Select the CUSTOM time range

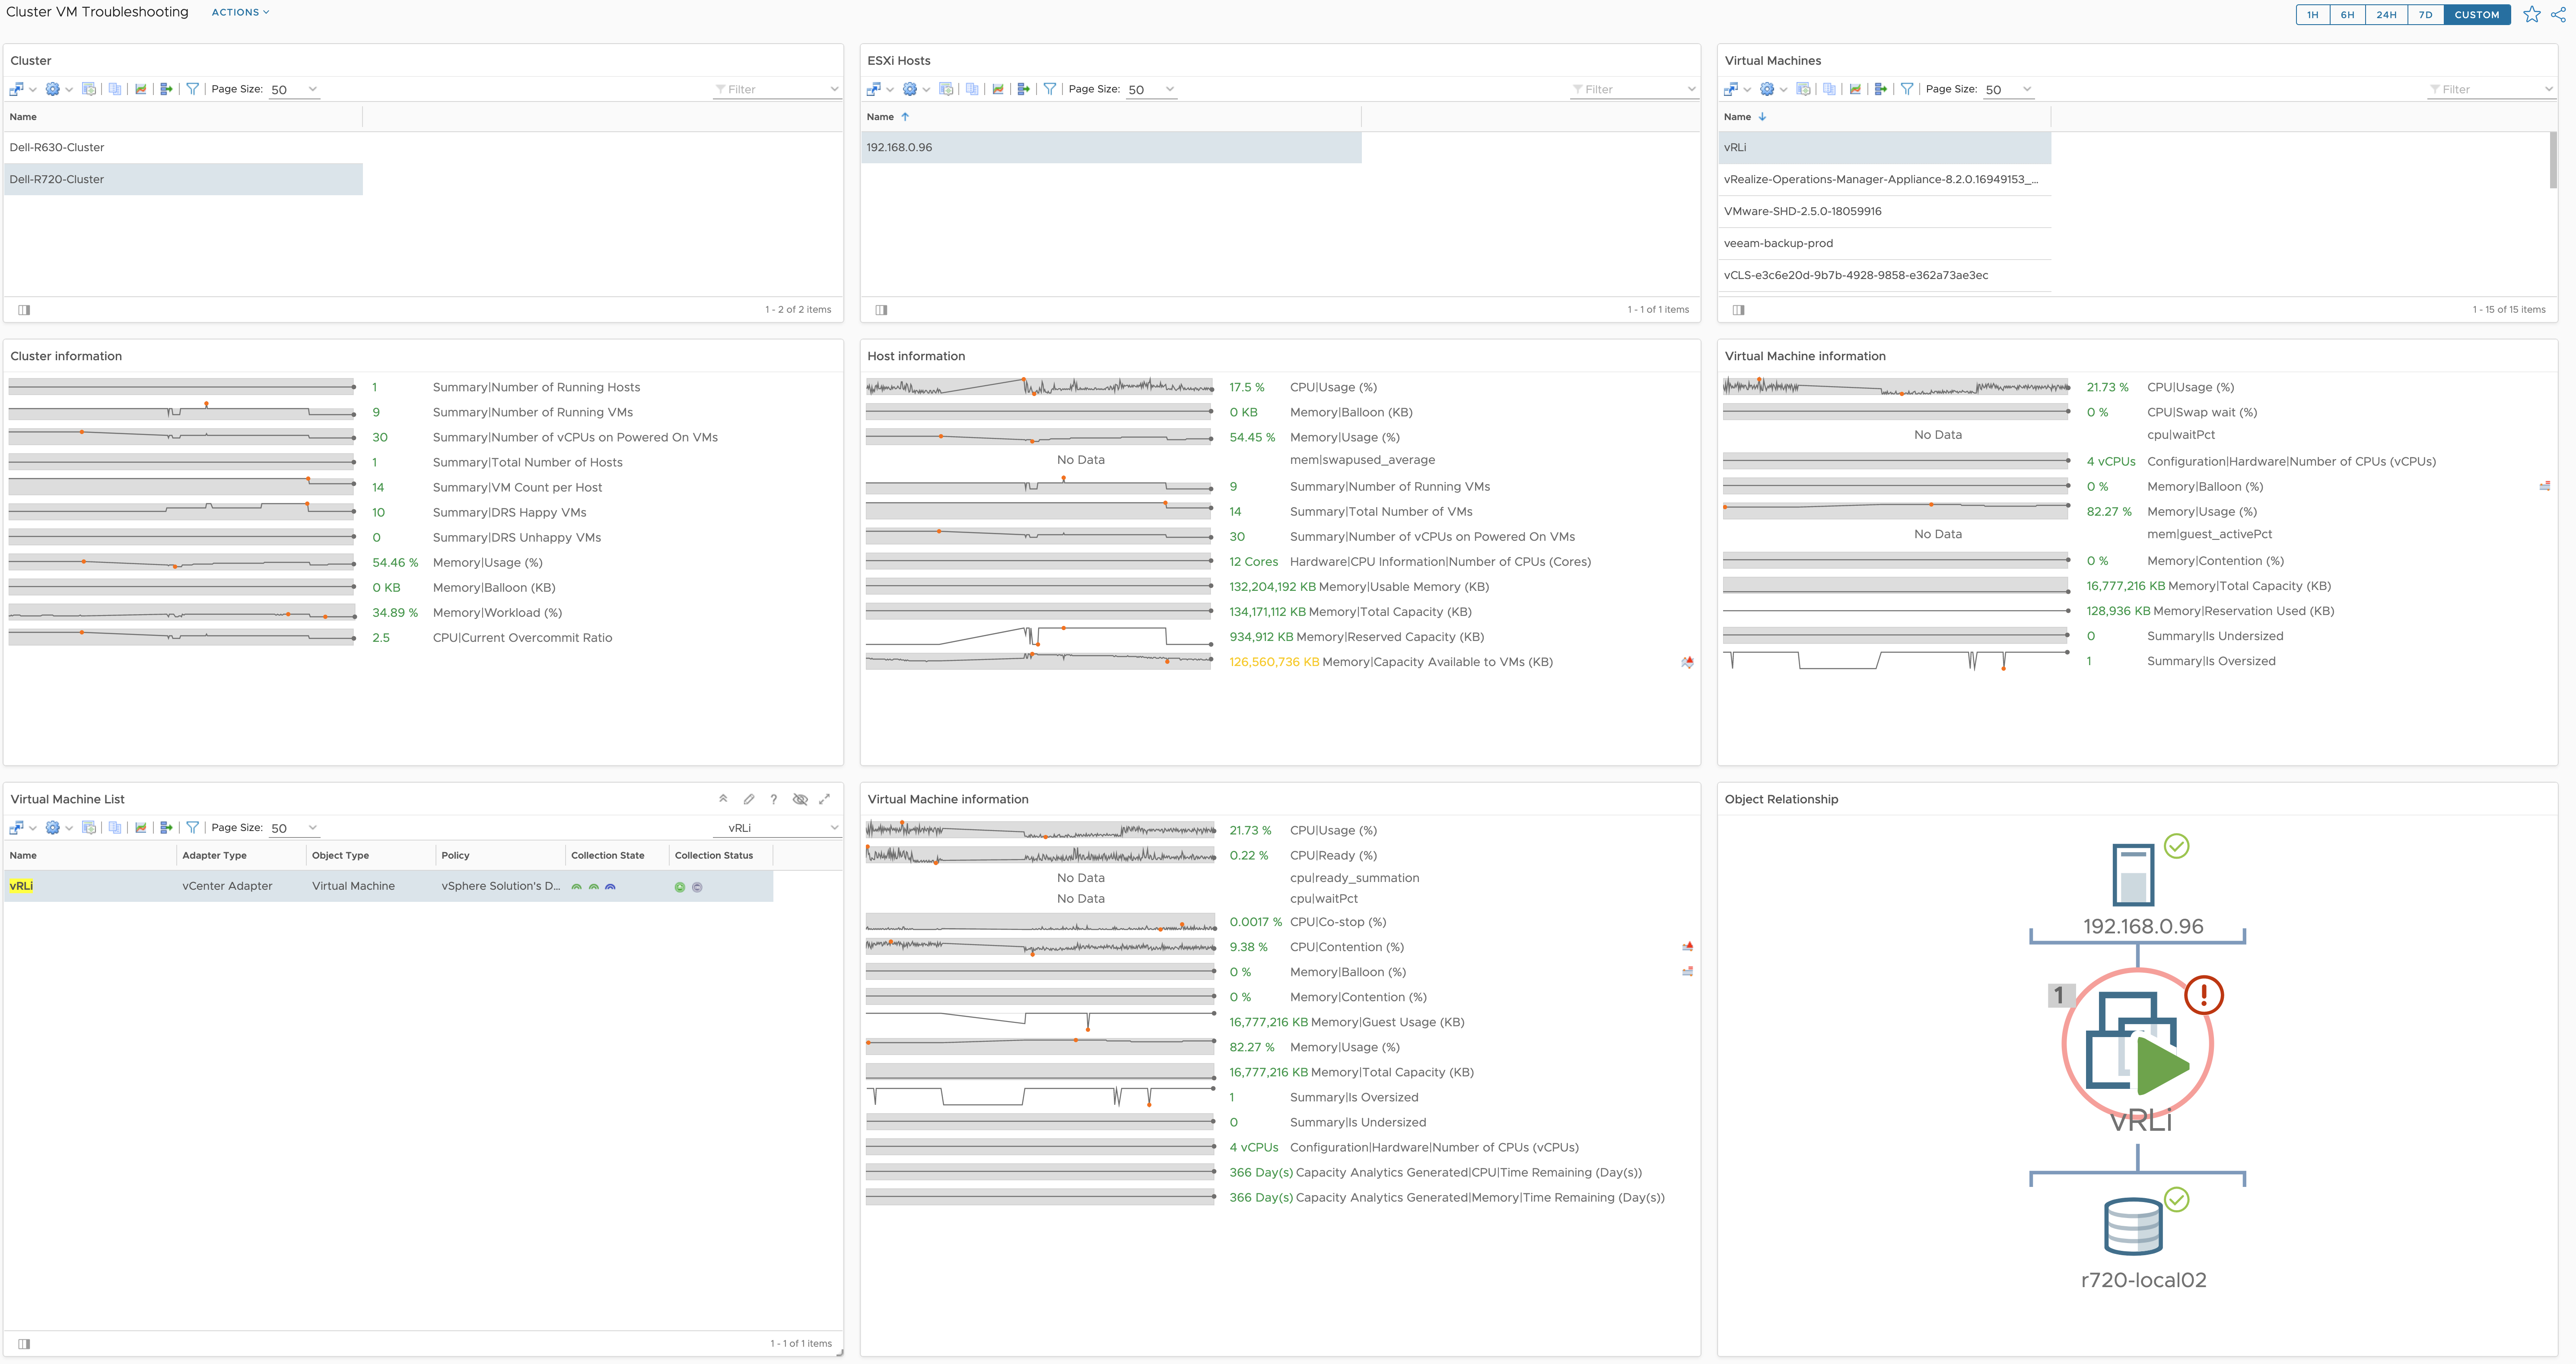pos(2476,15)
